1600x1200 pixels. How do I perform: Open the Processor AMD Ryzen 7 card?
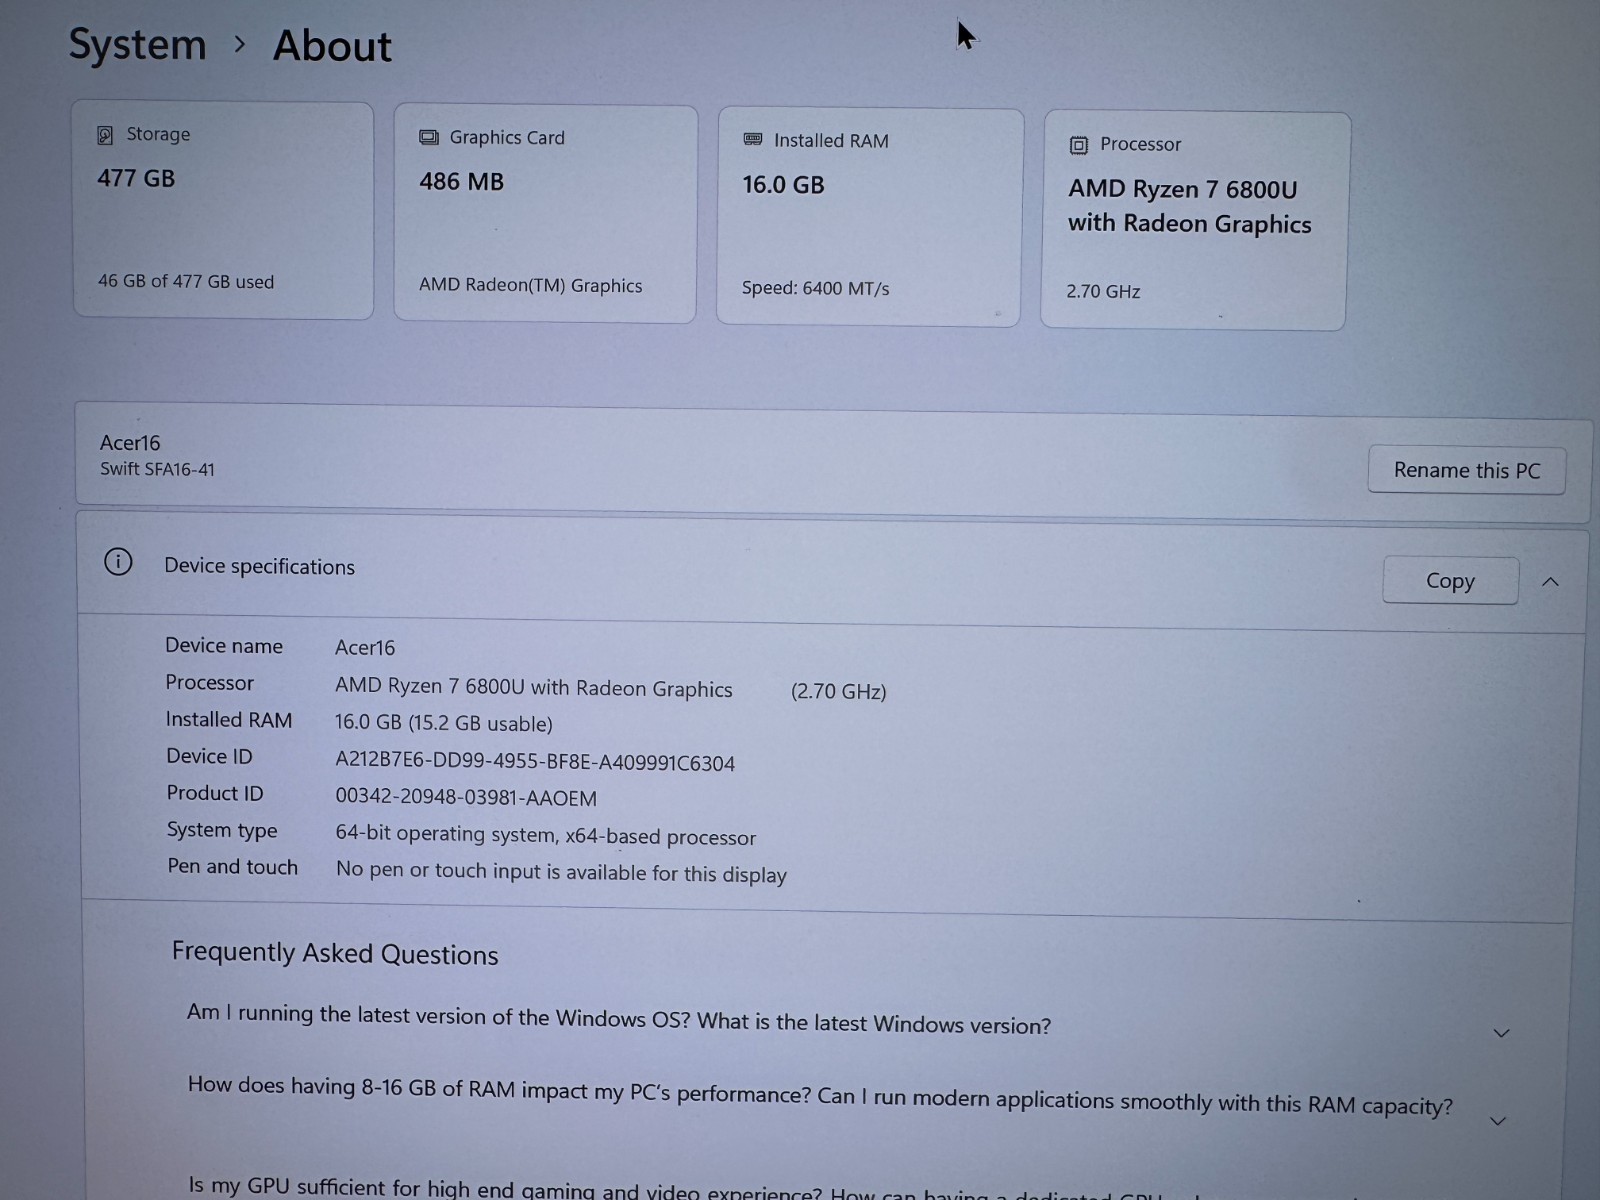tap(1195, 220)
